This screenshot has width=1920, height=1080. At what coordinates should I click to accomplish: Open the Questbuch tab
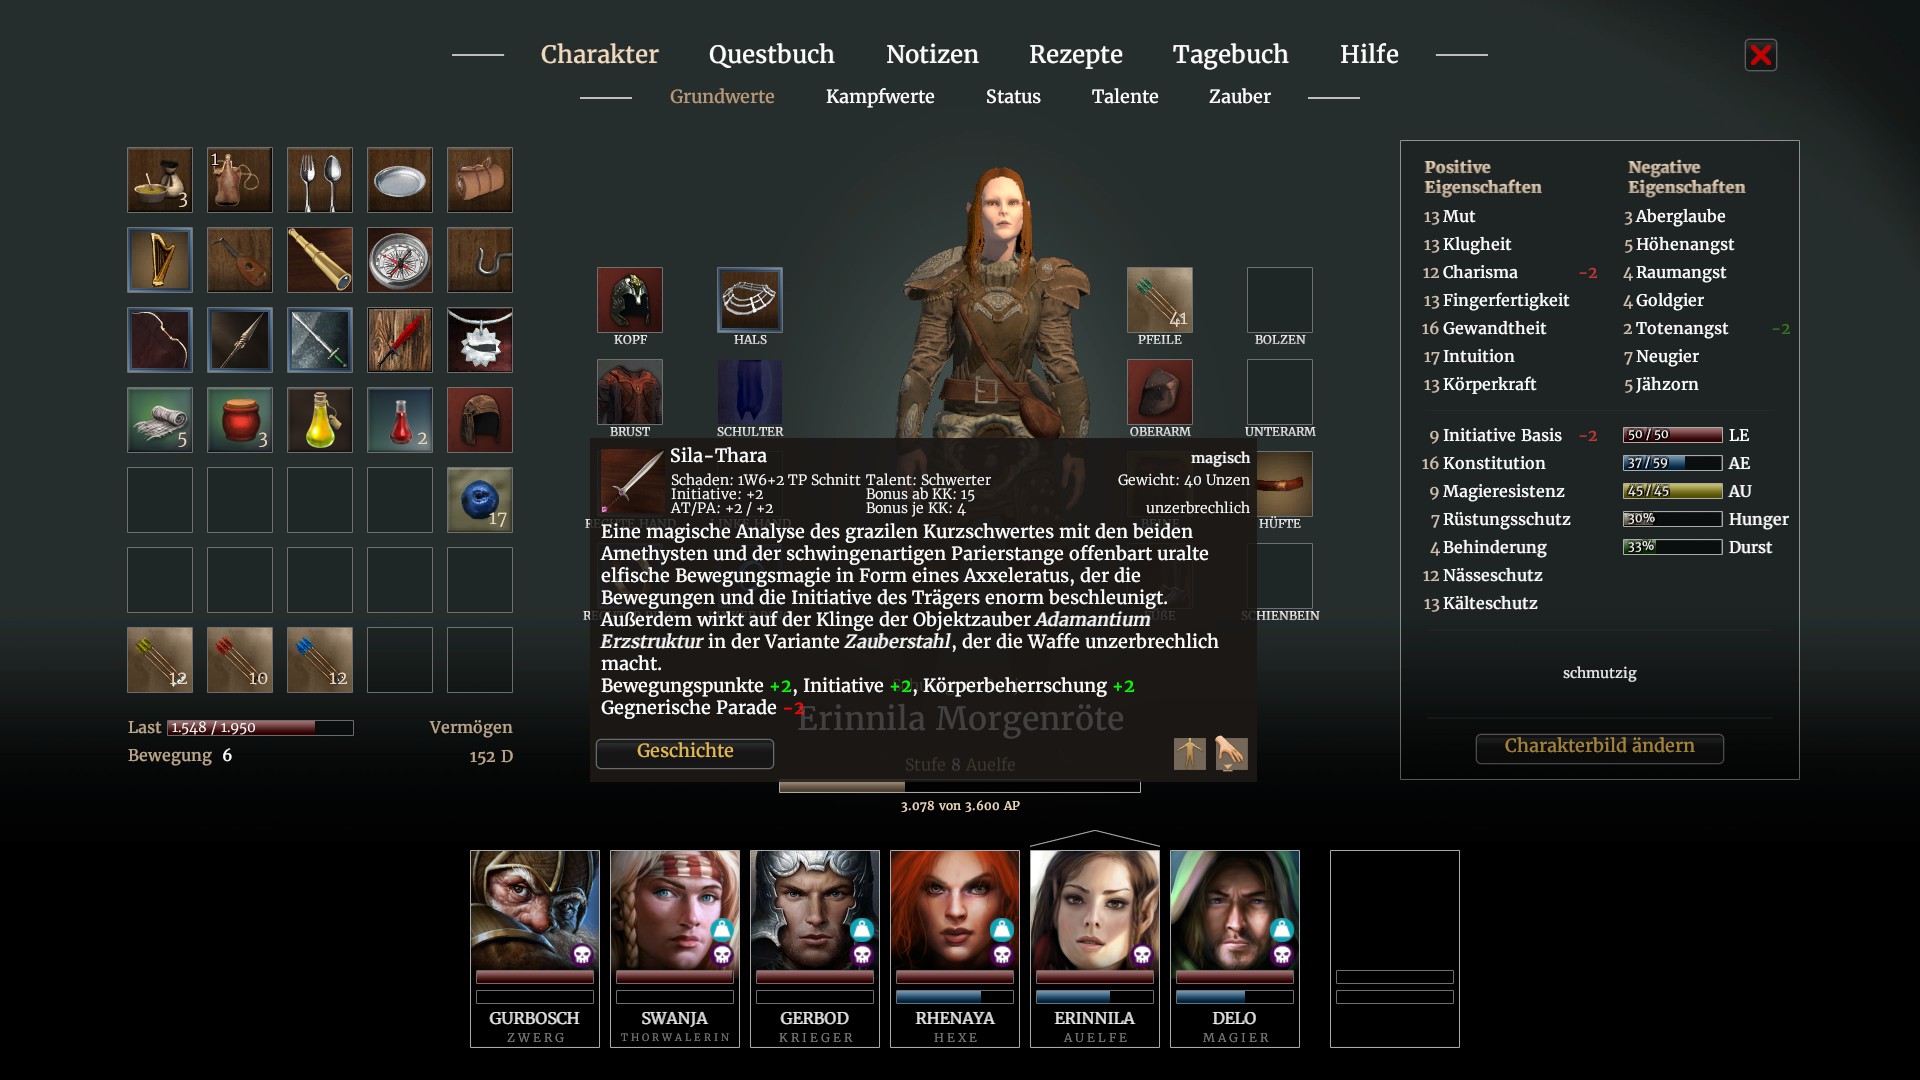771,54
